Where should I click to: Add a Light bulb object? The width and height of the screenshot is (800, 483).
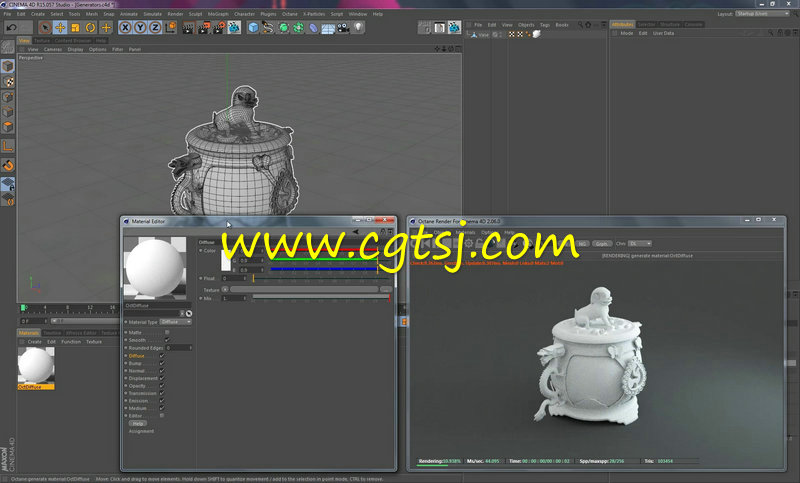pyautogui.click(x=359, y=28)
